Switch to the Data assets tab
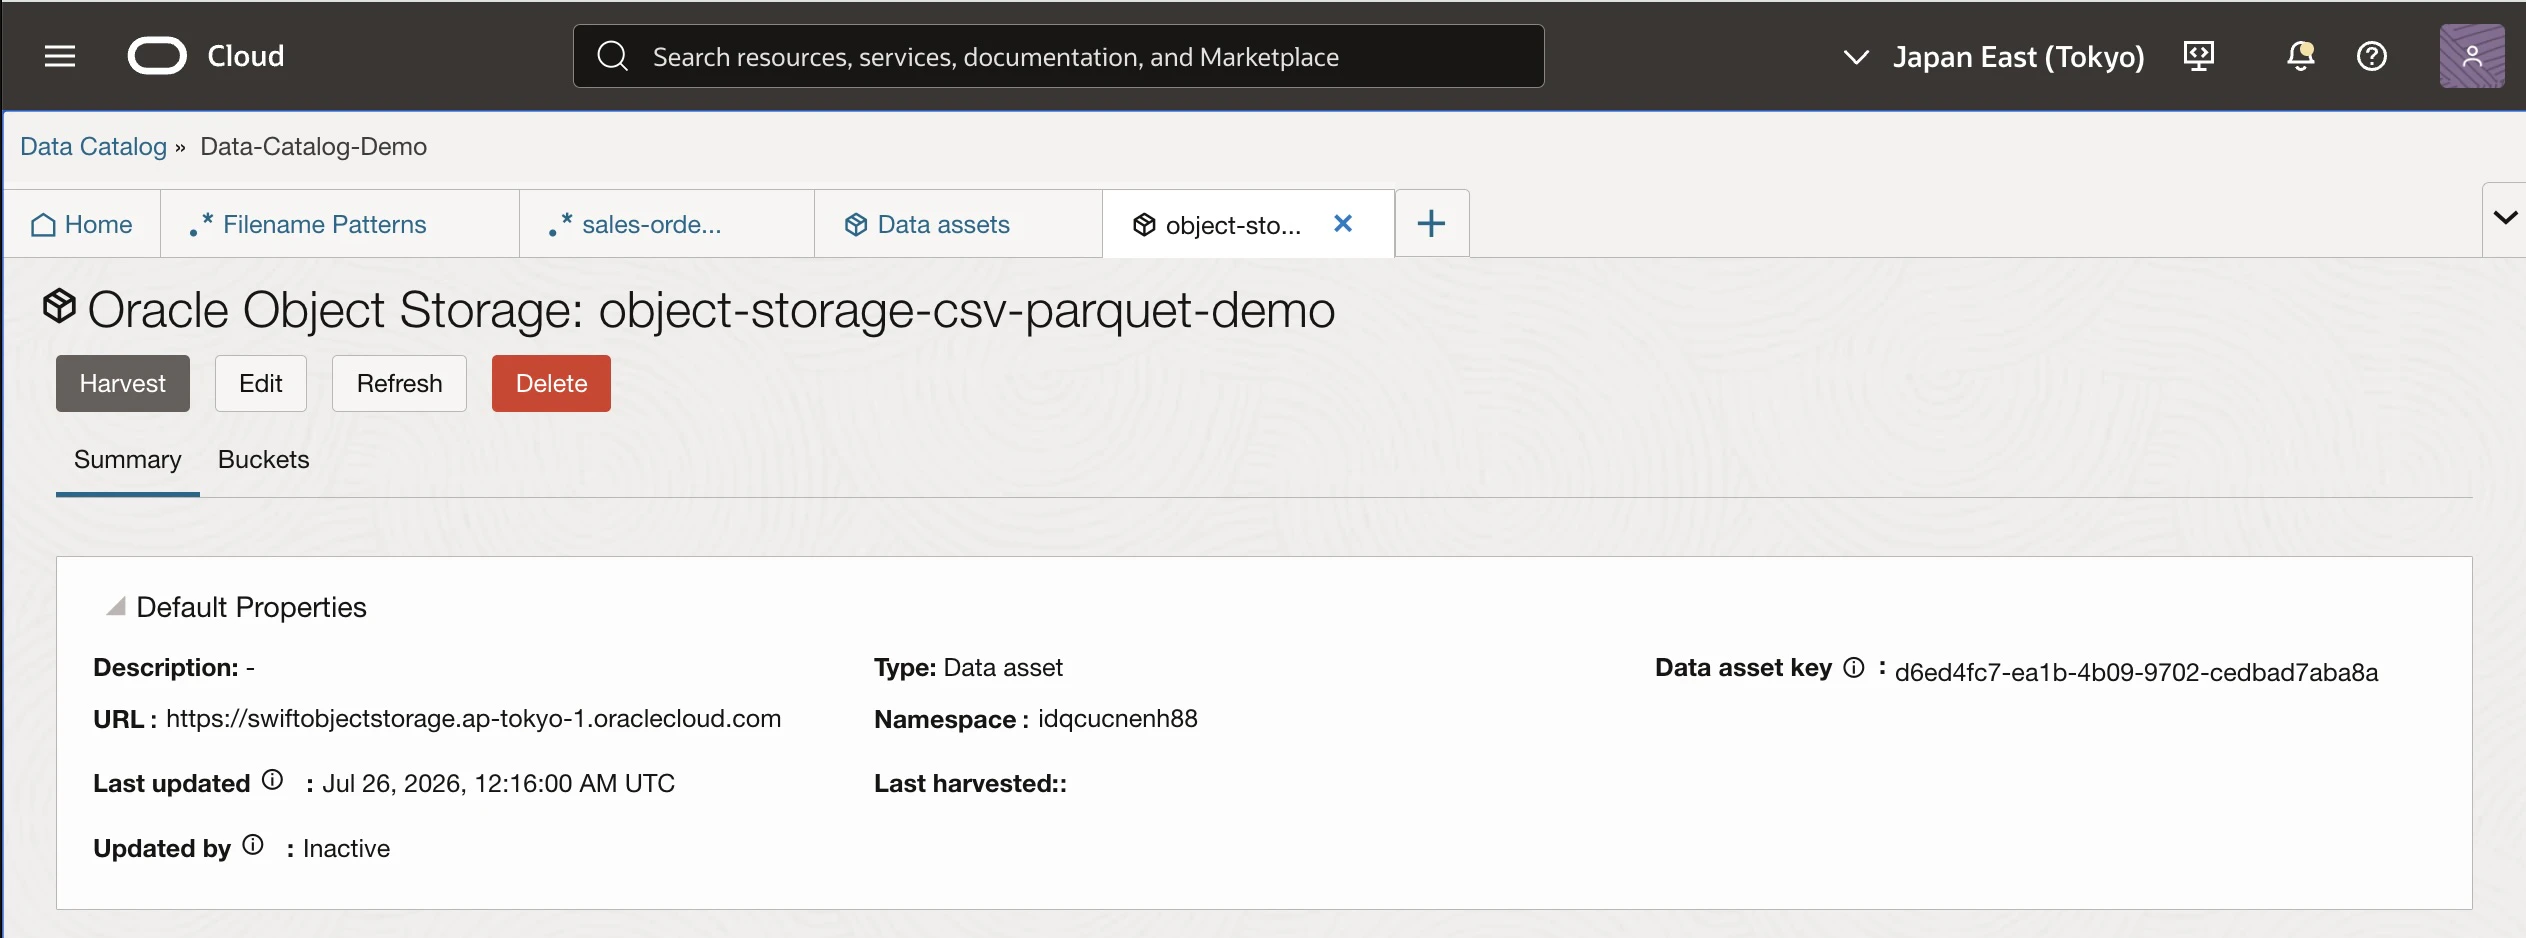Viewport: 2526px width, 938px height. click(958, 224)
